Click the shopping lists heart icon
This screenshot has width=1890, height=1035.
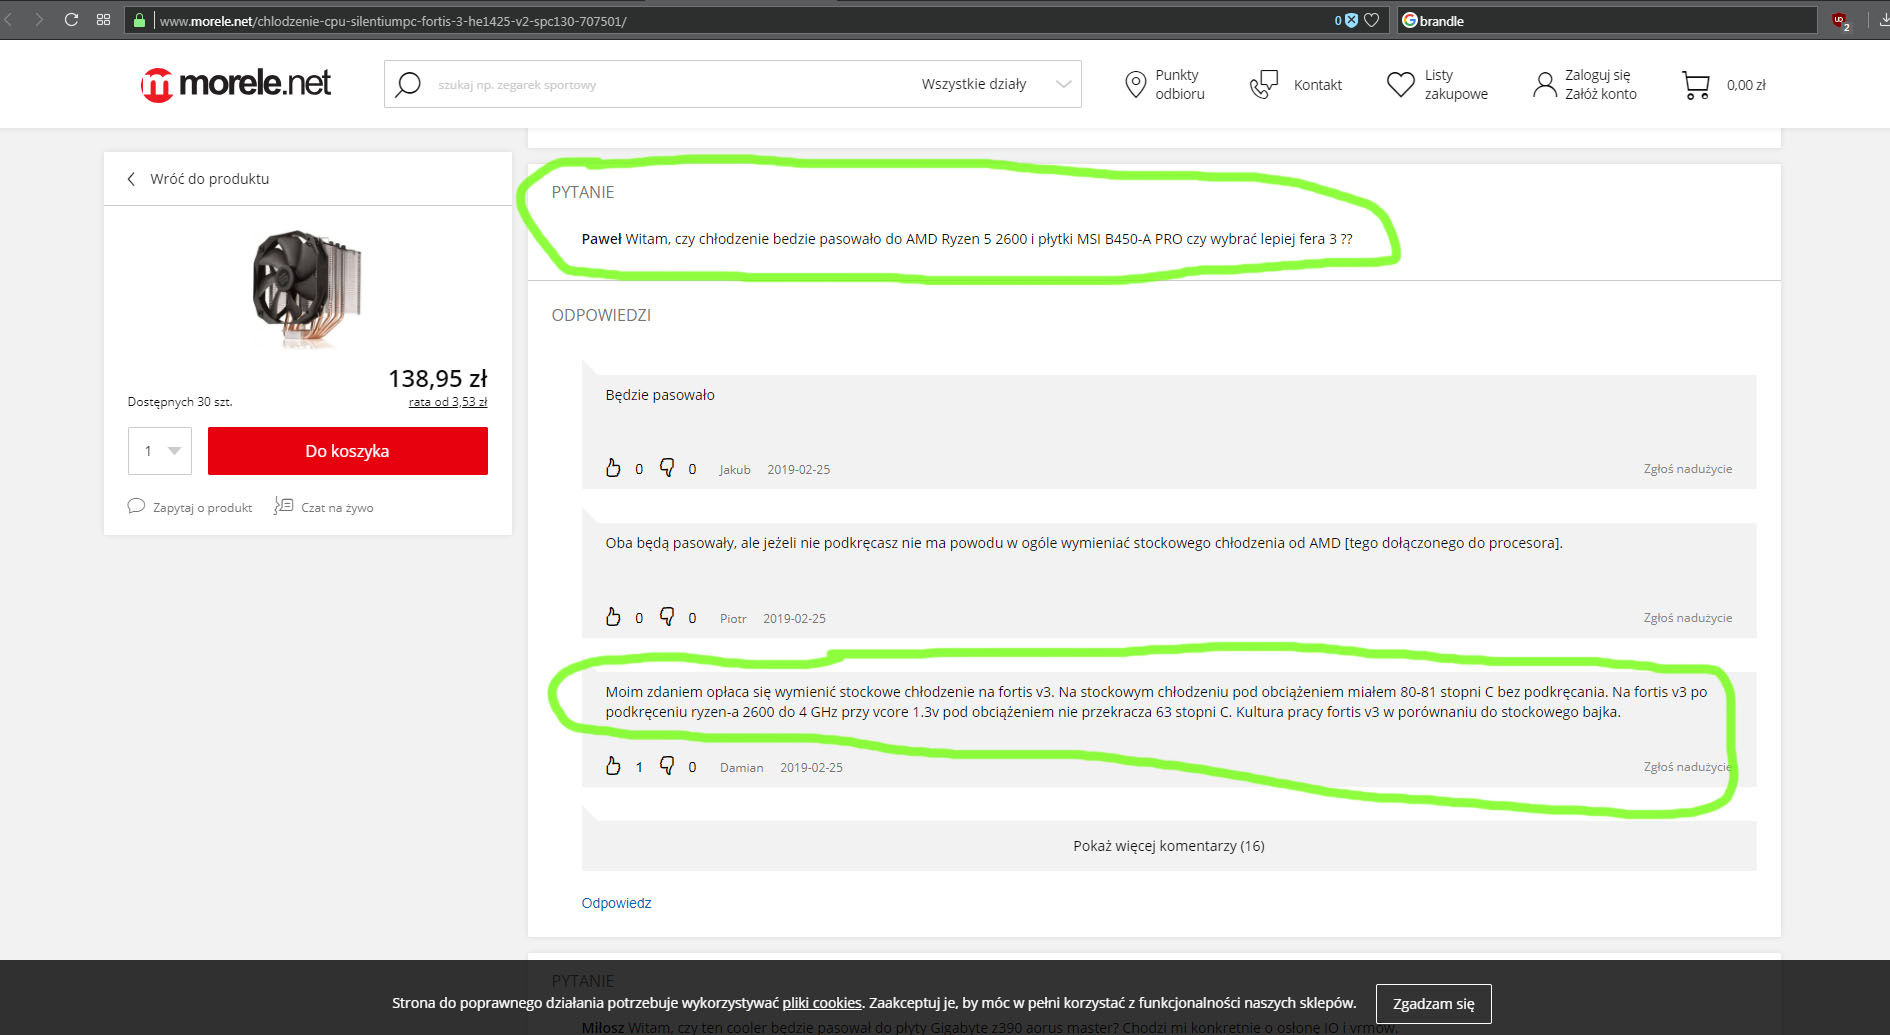(1401, 84)
